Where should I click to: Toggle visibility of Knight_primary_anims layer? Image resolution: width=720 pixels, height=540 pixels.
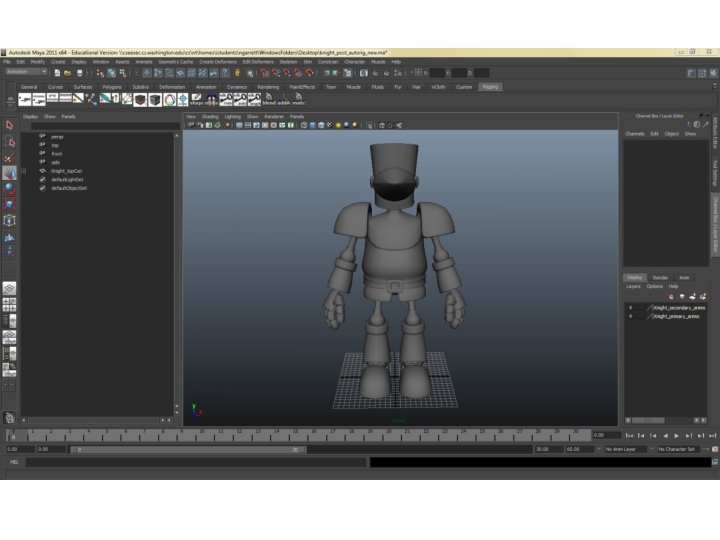click(x=630, y=316)
